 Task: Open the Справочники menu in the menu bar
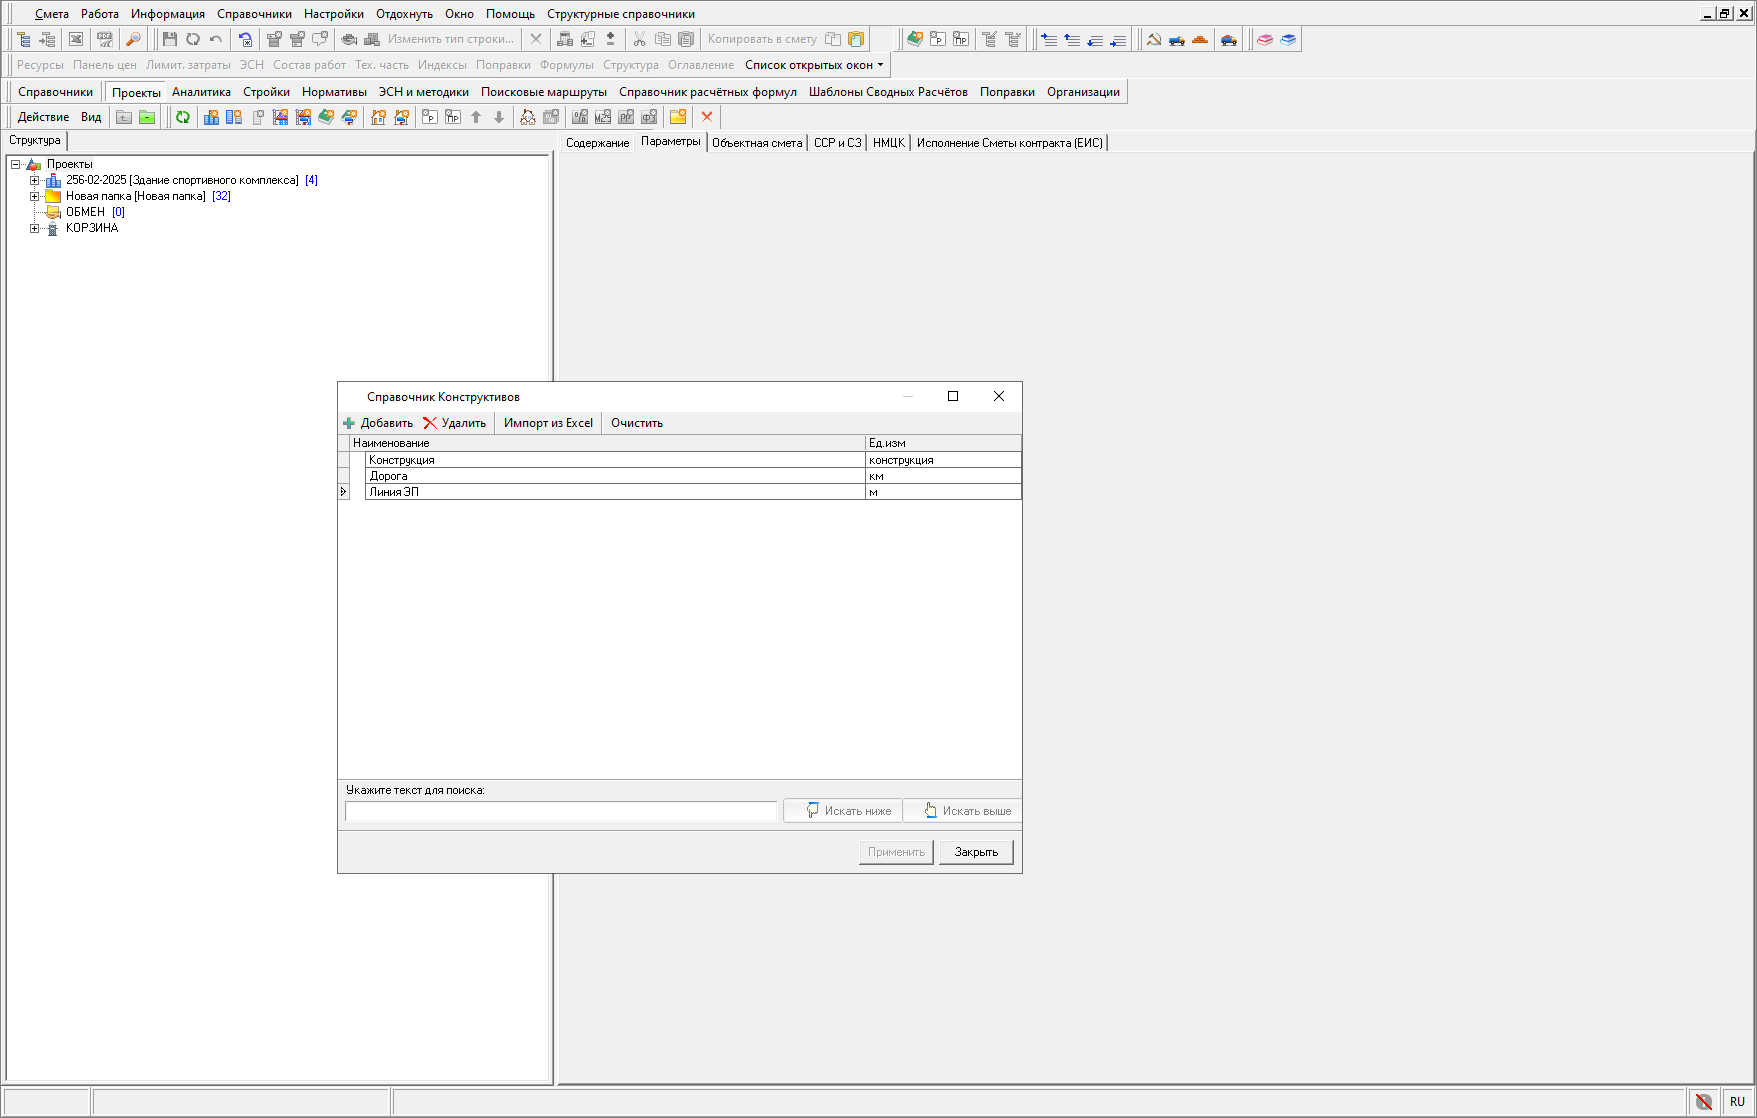pyautogui.click(x=254, y=14)
